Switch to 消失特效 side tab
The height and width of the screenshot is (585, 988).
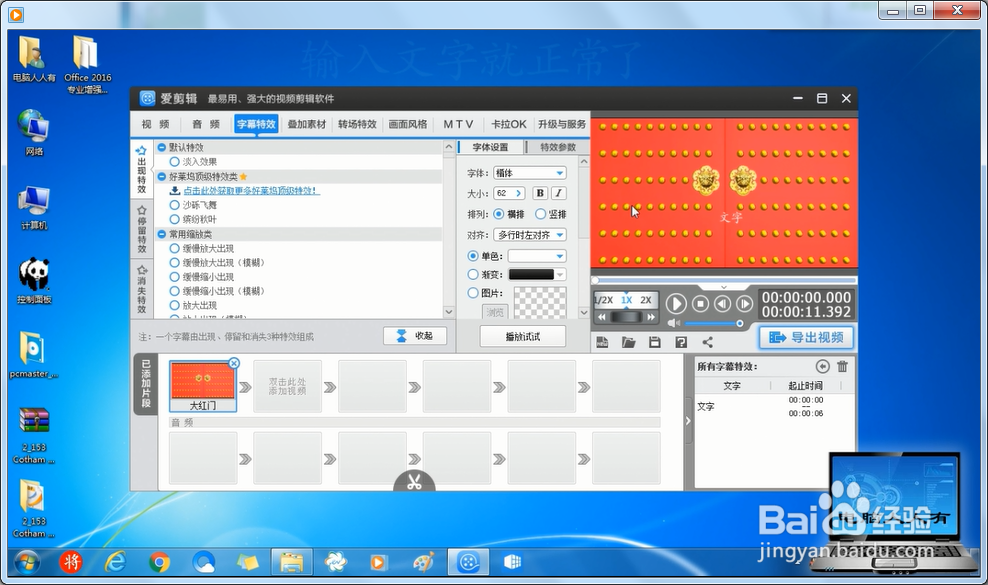(142, 289)
